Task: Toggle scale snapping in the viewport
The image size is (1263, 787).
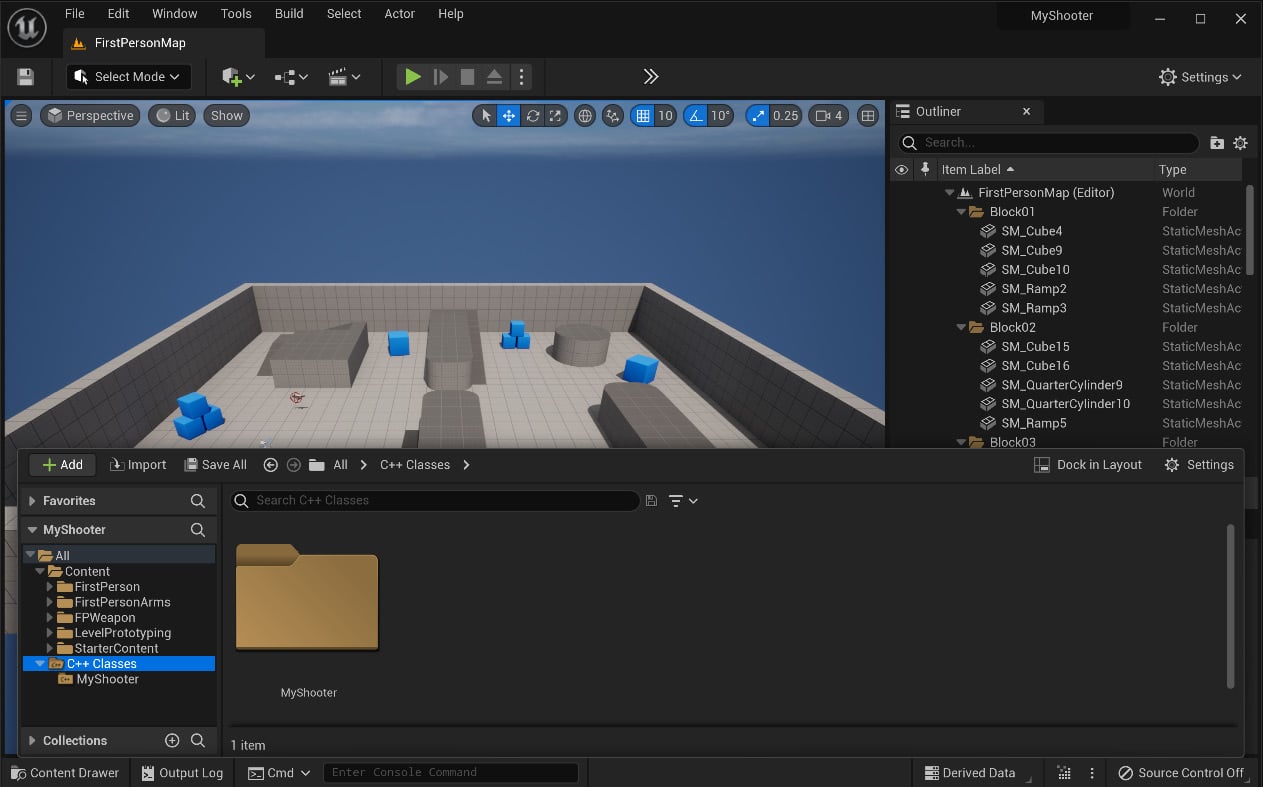Action: pyautogui.click(x=758, y=116)
